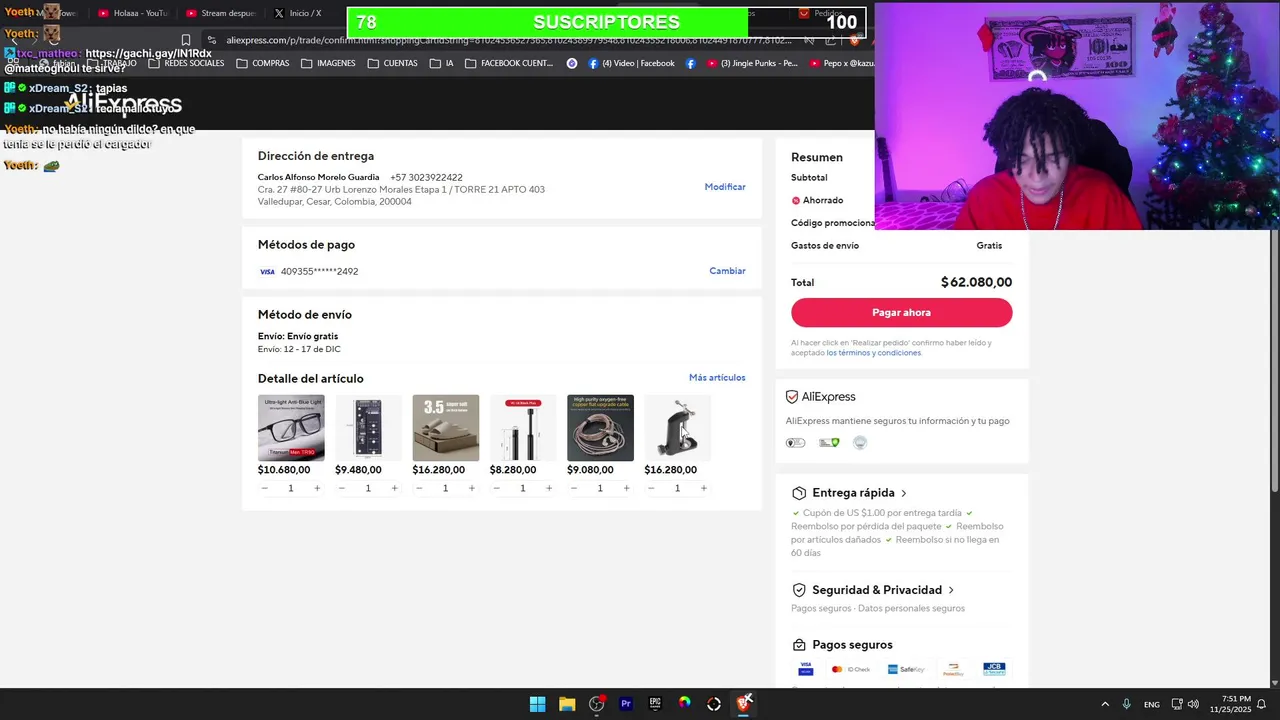Image resolution: width=1280 pixels, height=720 pixels.
Task: Open the COMPRAS bookmarks folder
Action: tap(263, 63)
